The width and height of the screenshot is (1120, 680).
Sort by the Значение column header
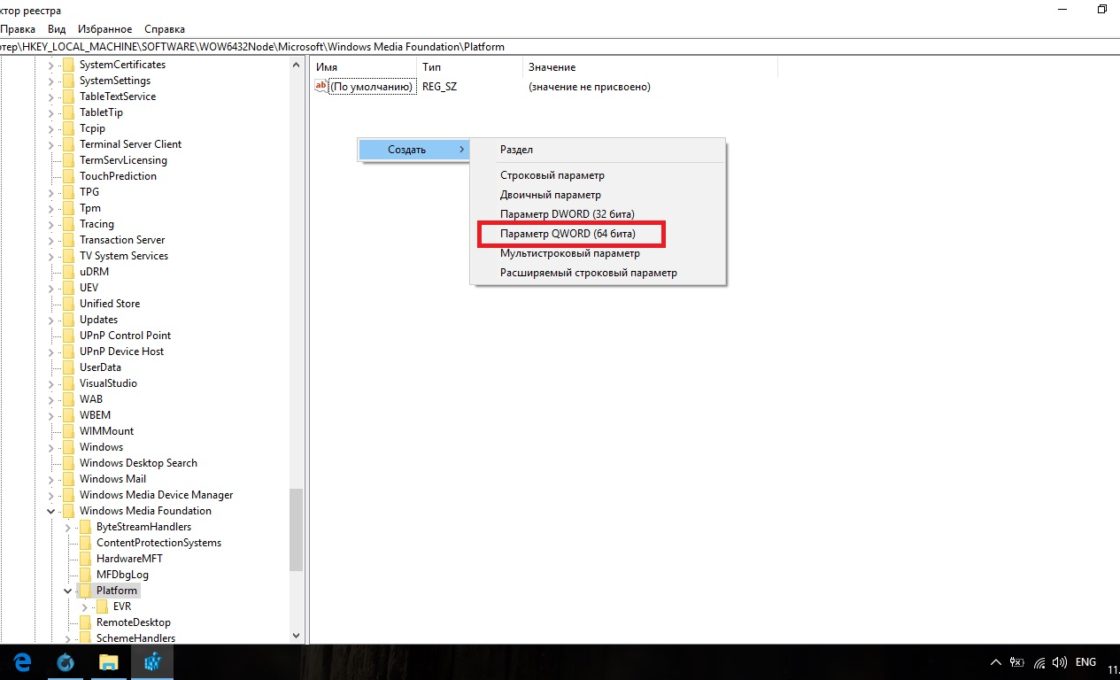click(649, 67)
